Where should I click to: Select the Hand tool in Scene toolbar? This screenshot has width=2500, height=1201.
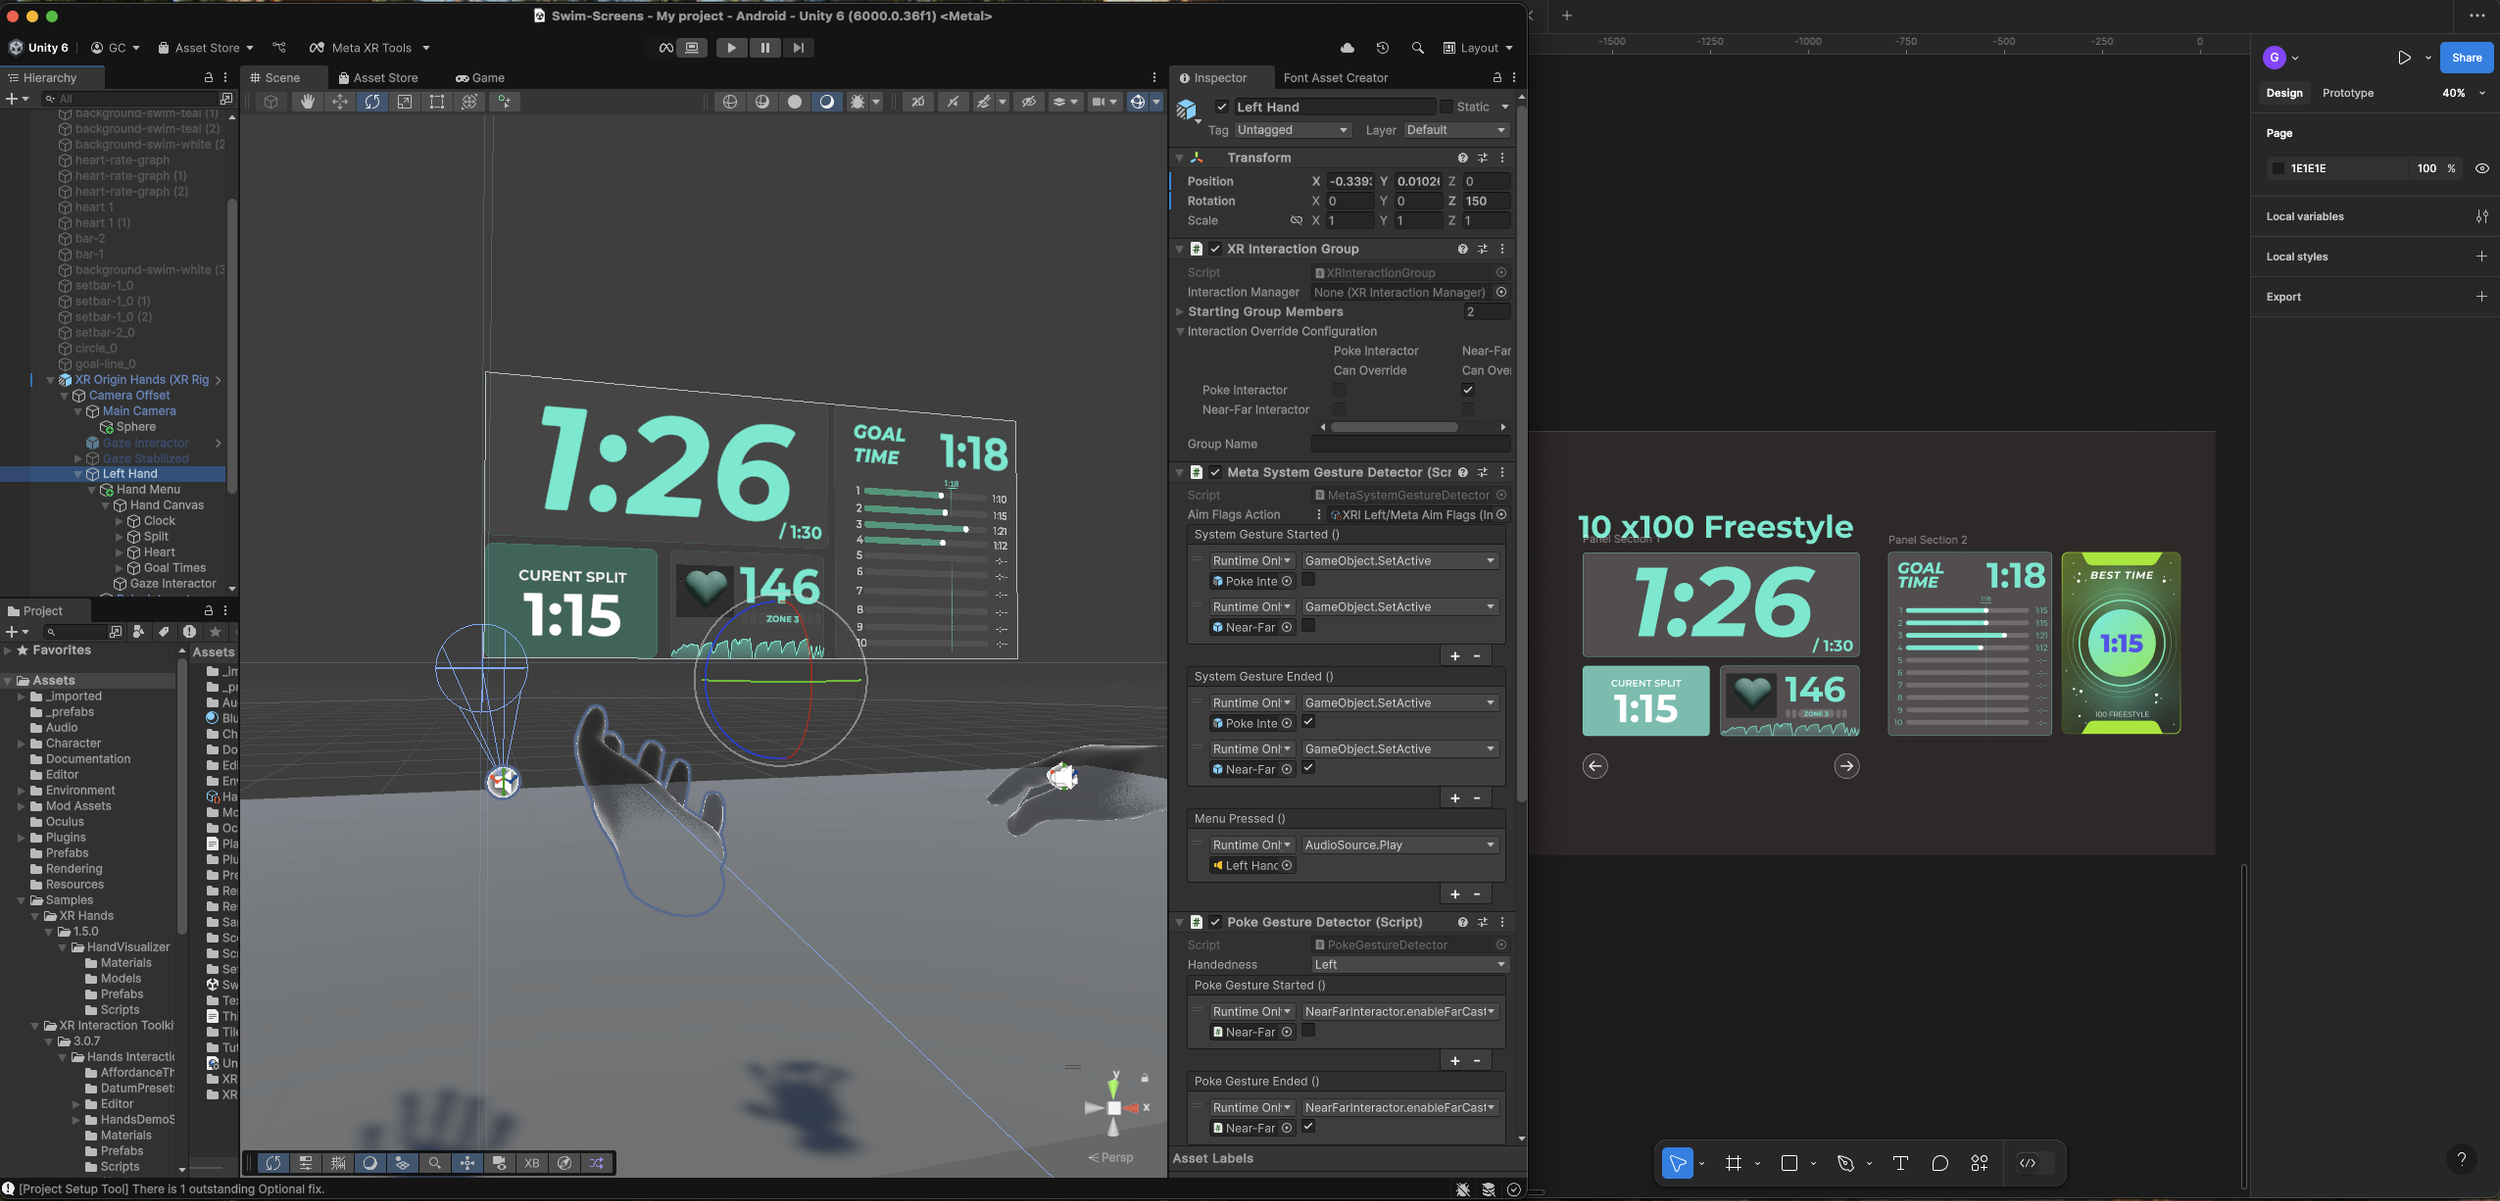tap(307, 102)
